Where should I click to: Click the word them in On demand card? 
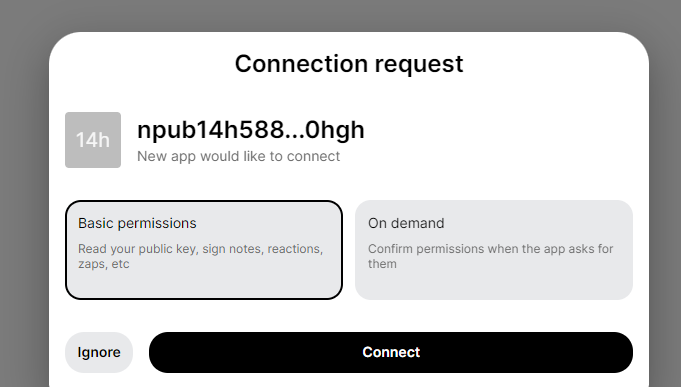(x=382, y=264)
